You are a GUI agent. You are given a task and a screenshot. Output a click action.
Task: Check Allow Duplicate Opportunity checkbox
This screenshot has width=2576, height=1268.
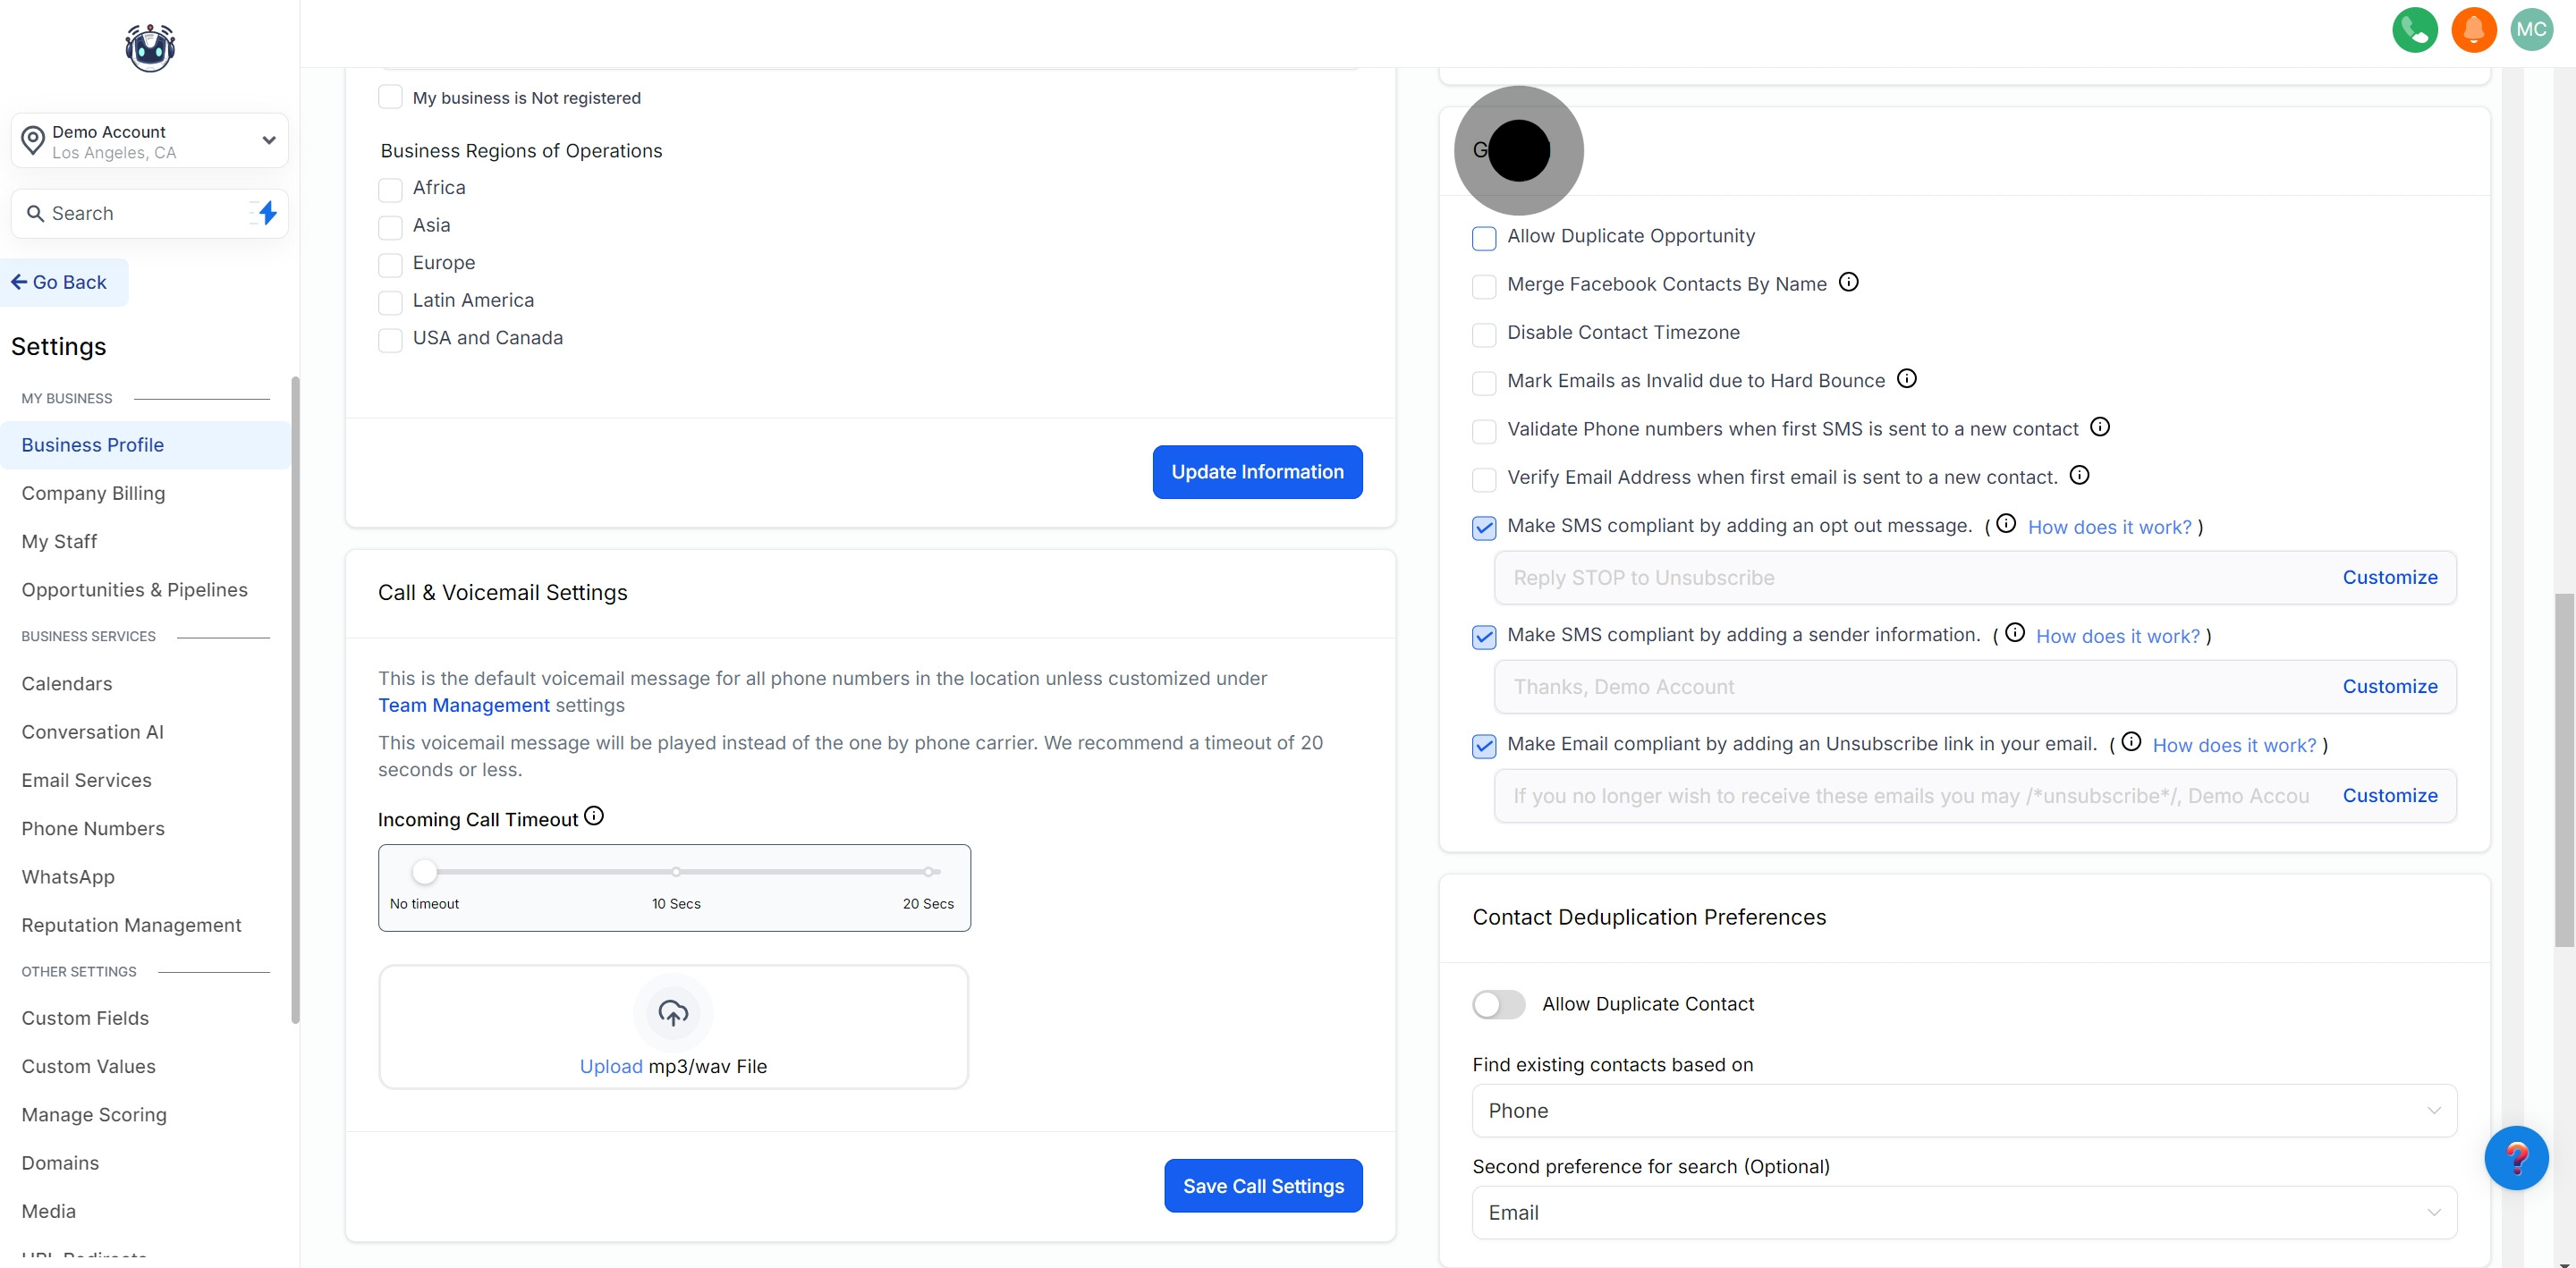coord(1484,238)
